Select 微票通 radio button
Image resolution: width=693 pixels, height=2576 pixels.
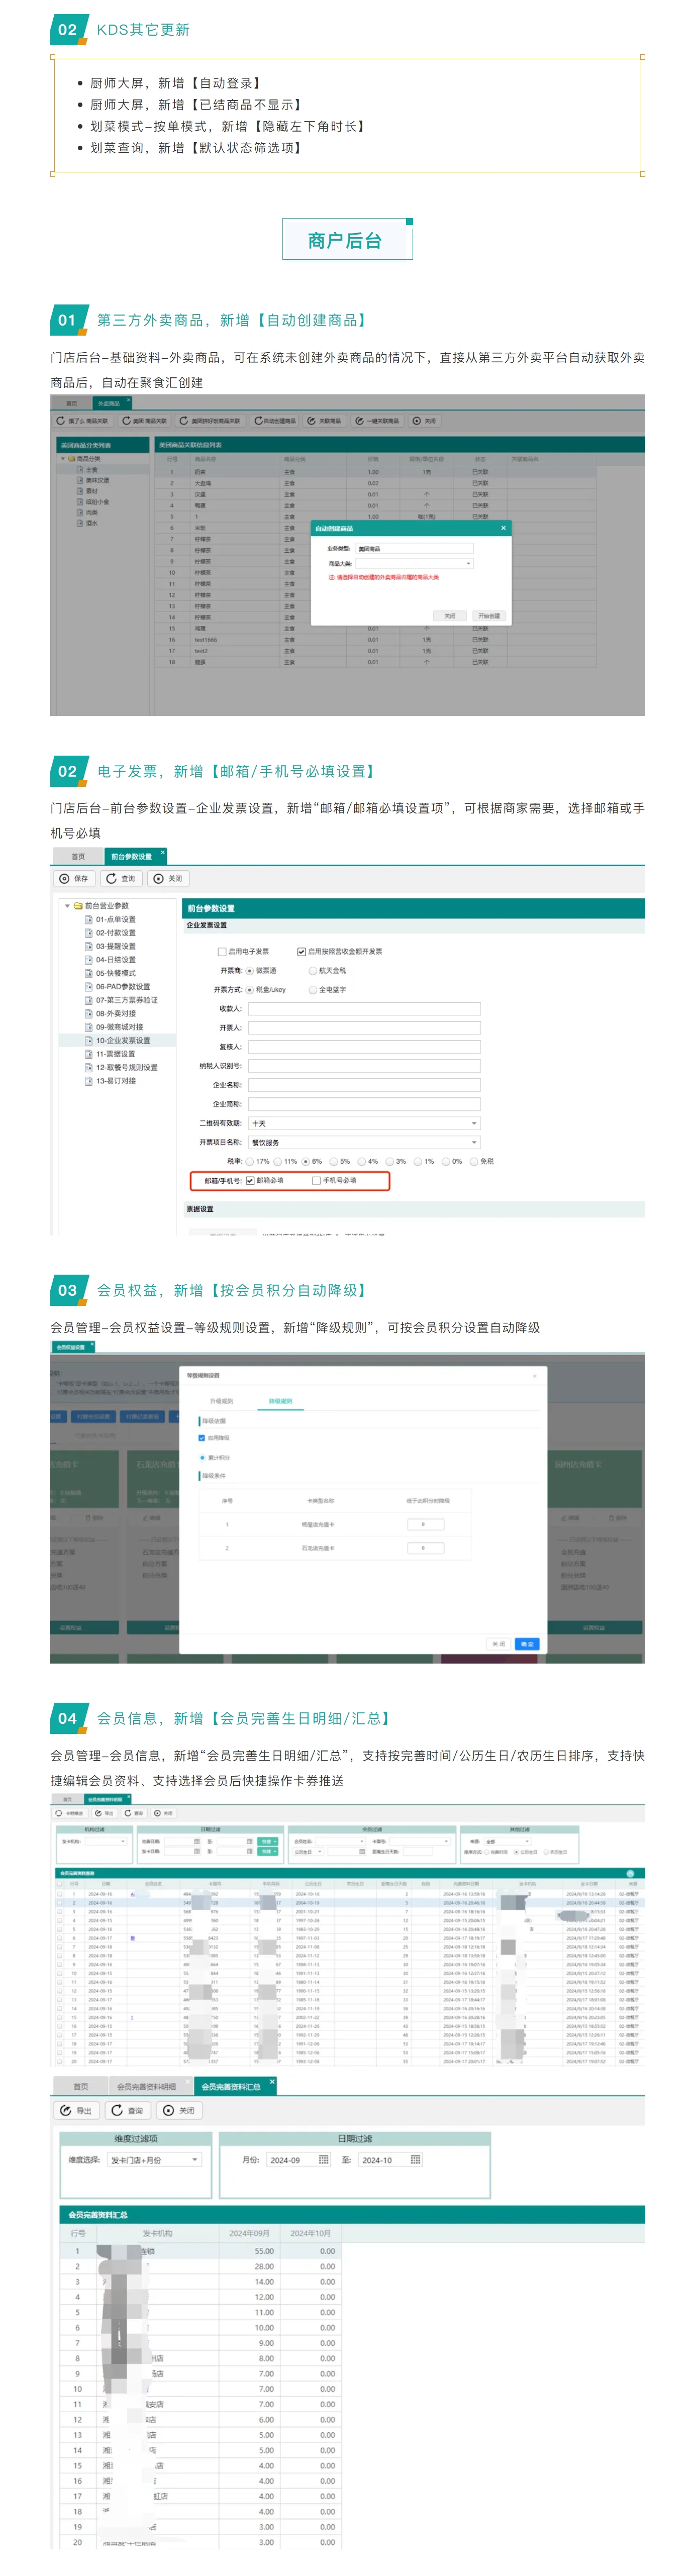point(250,971)
